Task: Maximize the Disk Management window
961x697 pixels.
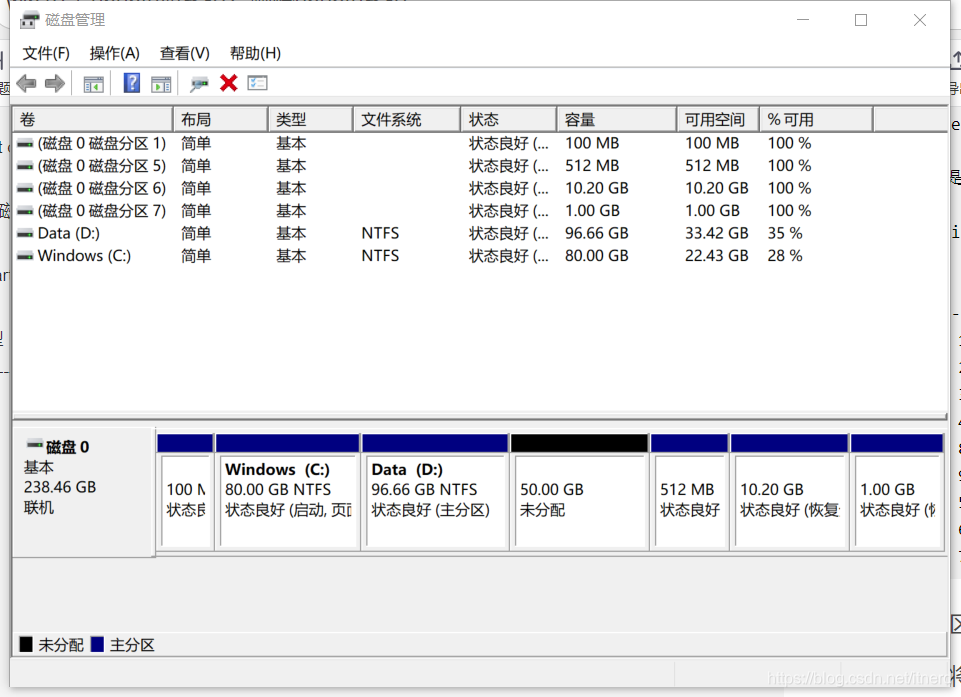Action: point(861,20)
